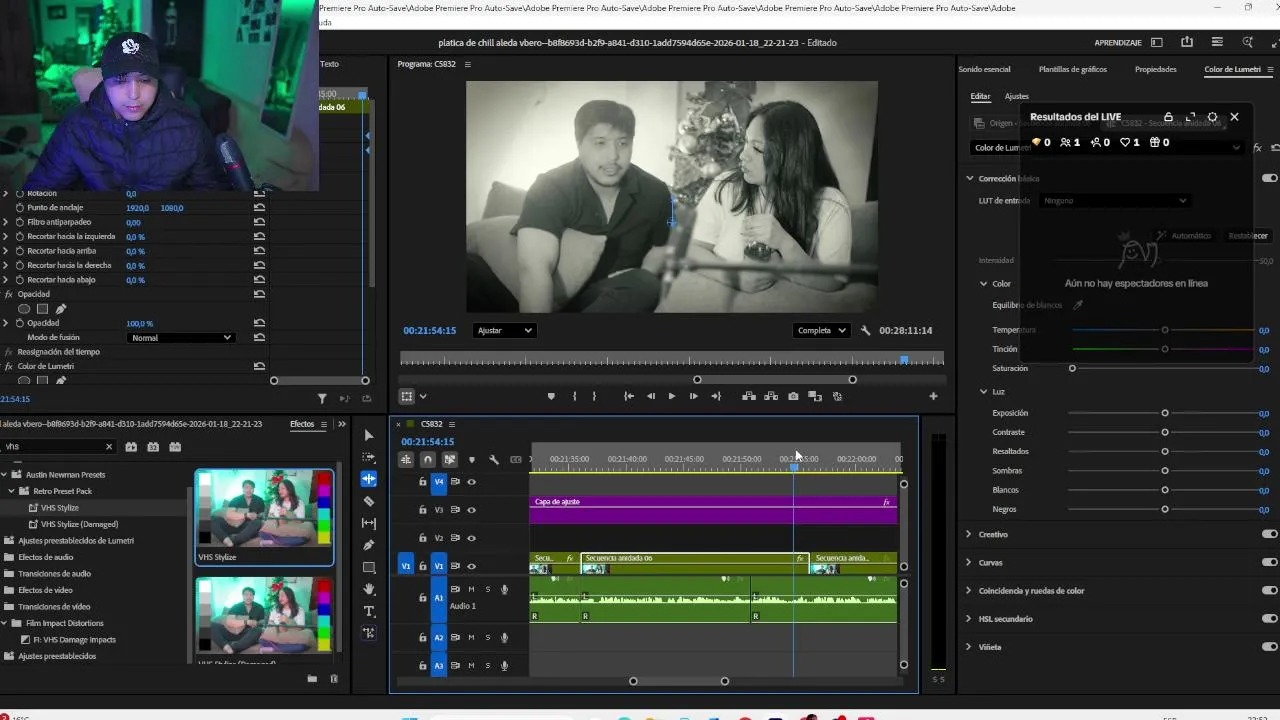The image size is (1280, 720).
Task: Select the Razor tool
Action: [369, 501]
